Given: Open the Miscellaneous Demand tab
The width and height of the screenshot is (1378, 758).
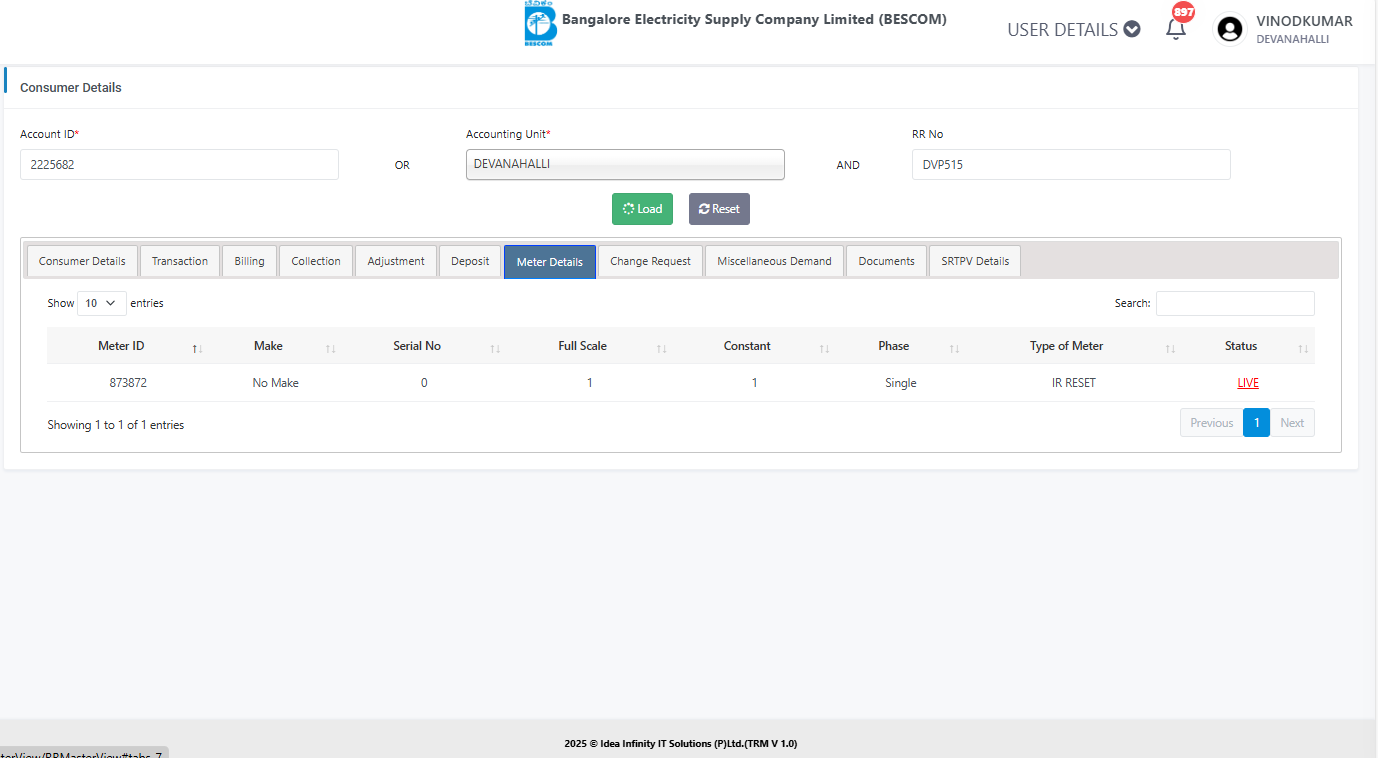Looking at the screenshot, I should point(774,261).
